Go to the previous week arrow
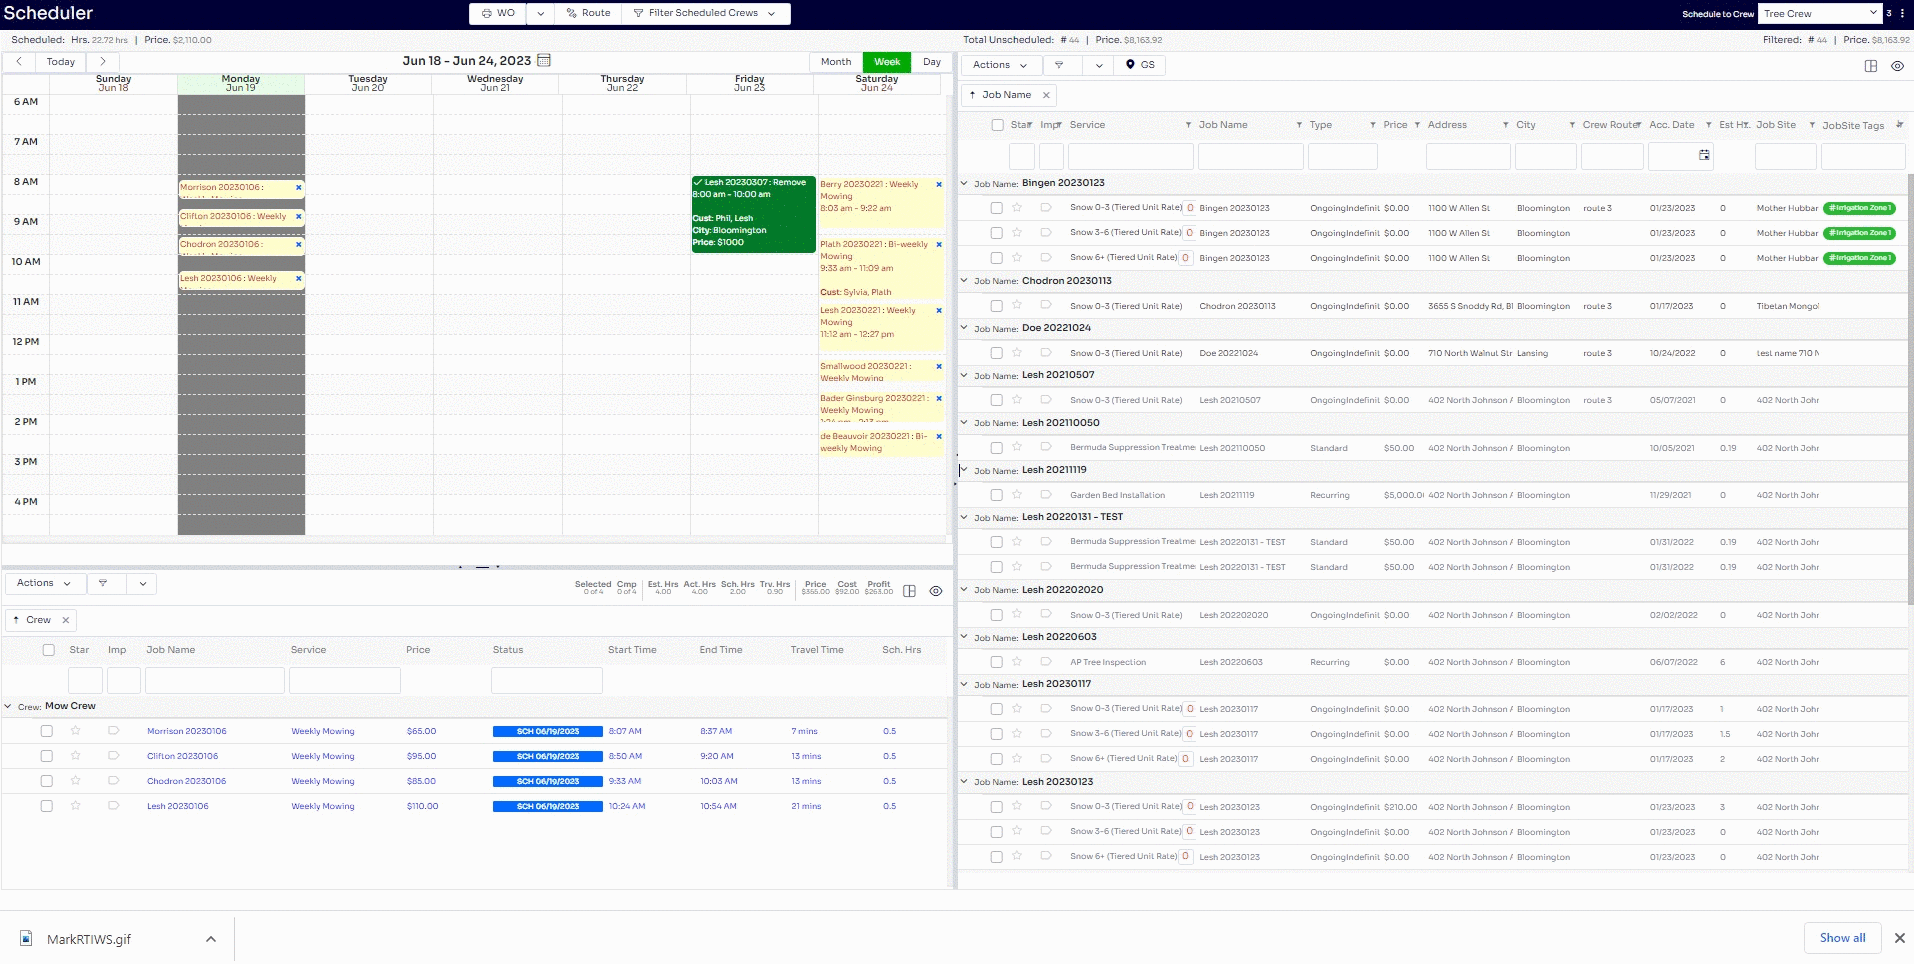The image size is (1914, 964). tap(19, 62)
